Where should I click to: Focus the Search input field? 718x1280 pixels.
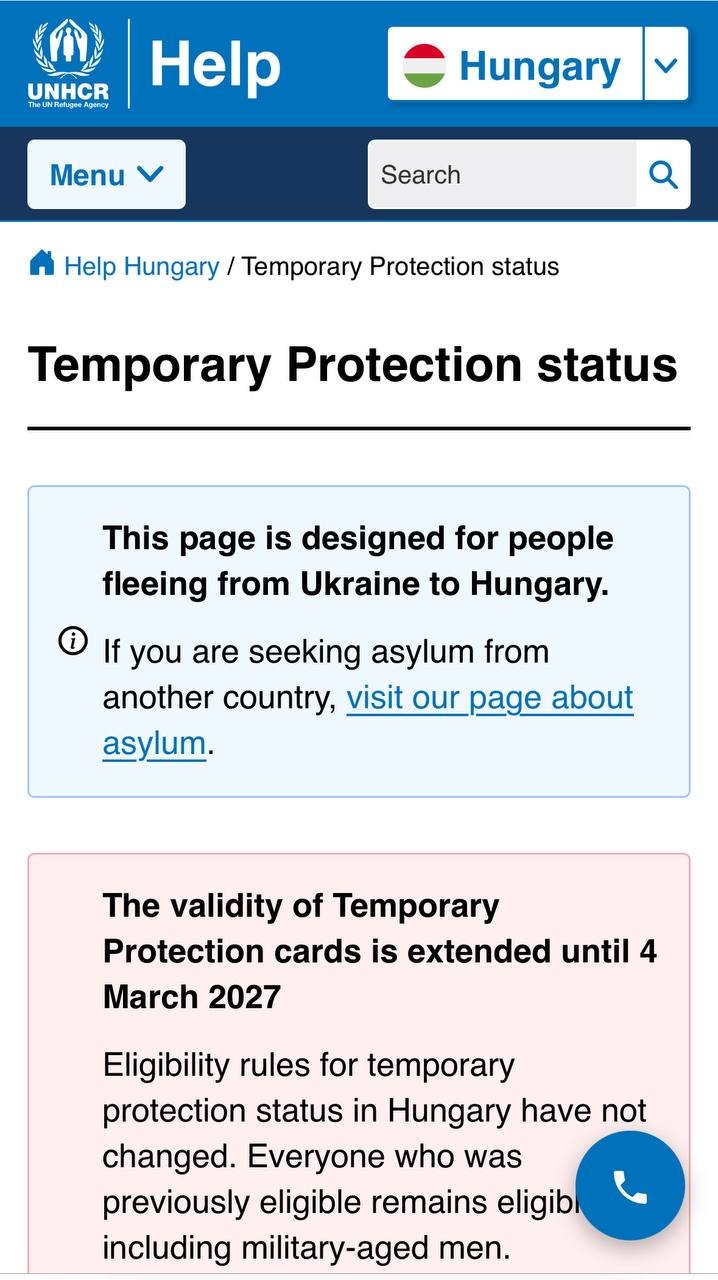[x=502, y=175]
